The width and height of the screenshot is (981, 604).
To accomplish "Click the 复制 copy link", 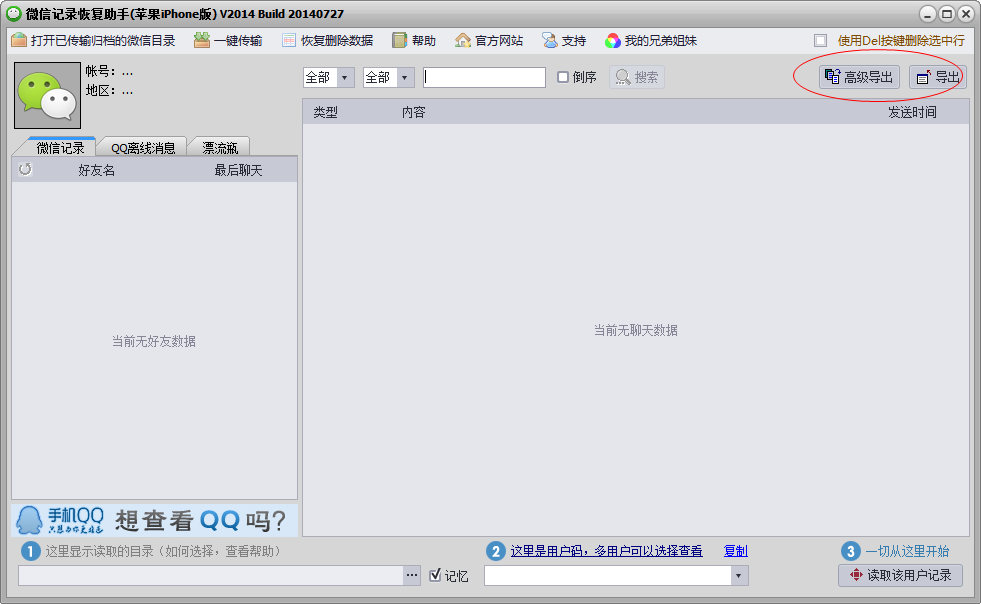I will 735,551.
